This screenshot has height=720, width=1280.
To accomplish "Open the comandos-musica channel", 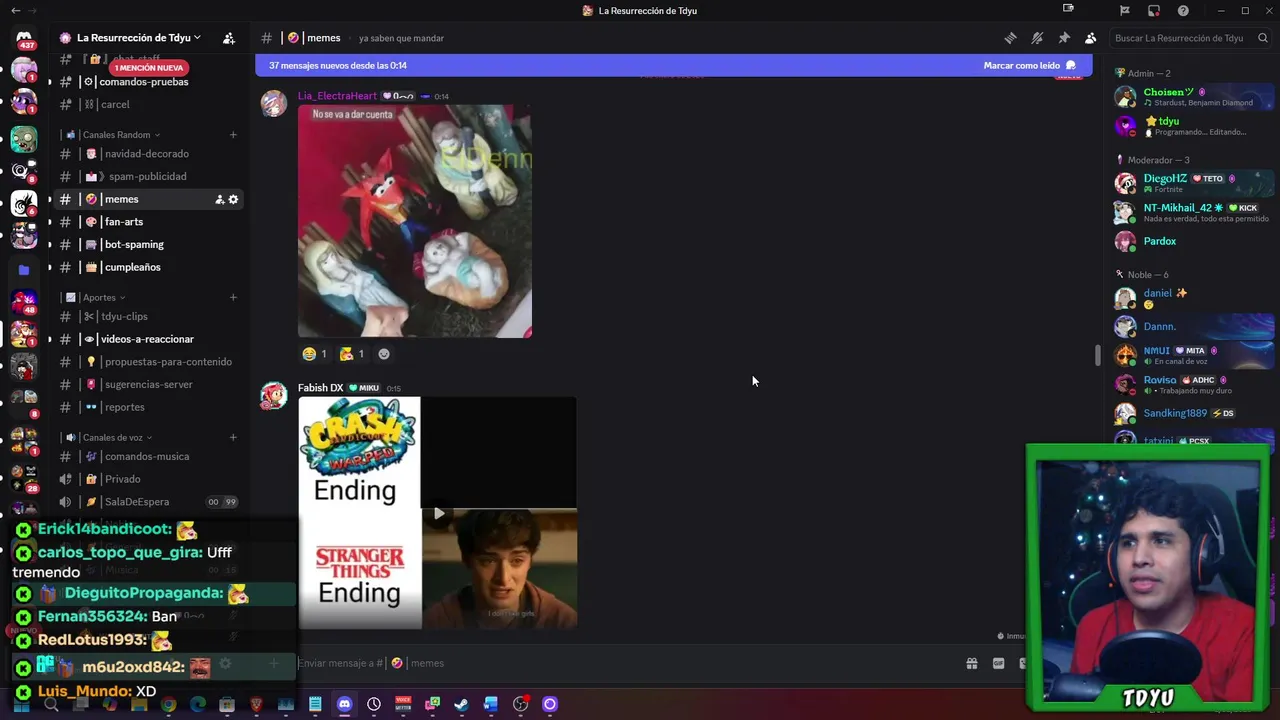I will coord(148,456).
